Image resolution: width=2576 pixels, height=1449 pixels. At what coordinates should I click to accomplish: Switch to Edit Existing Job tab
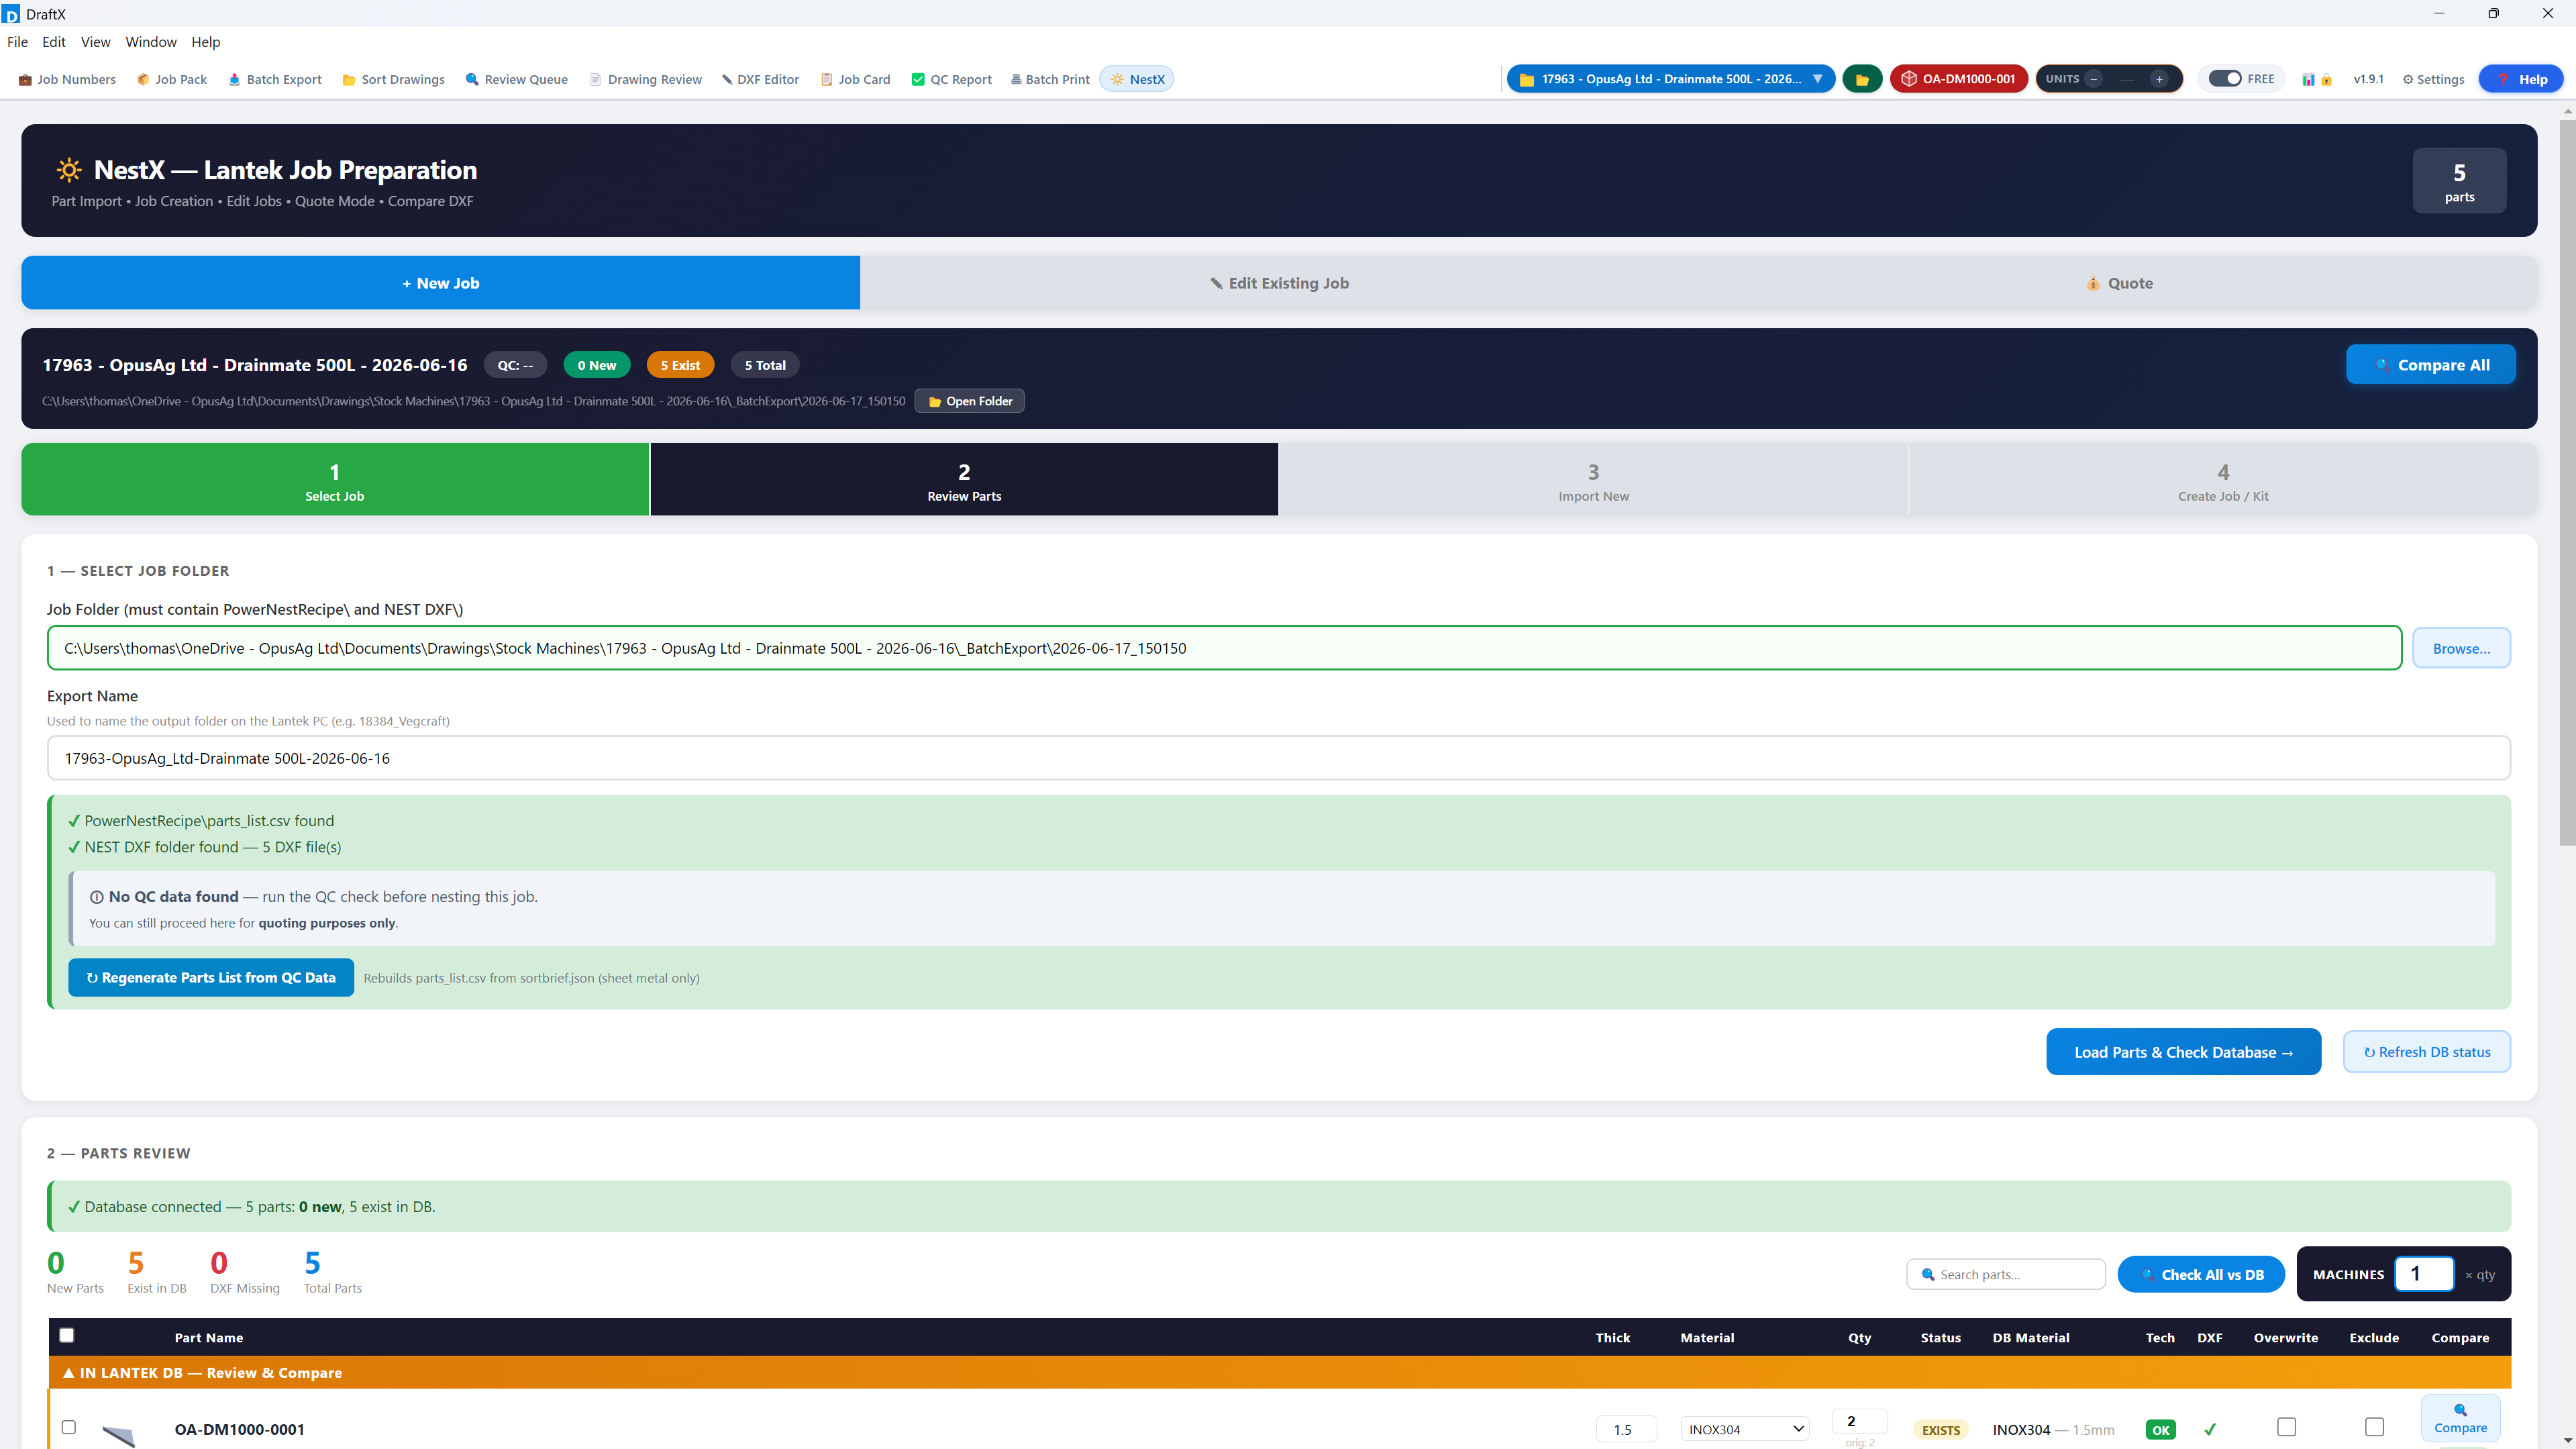click(x=1279, y=283)
